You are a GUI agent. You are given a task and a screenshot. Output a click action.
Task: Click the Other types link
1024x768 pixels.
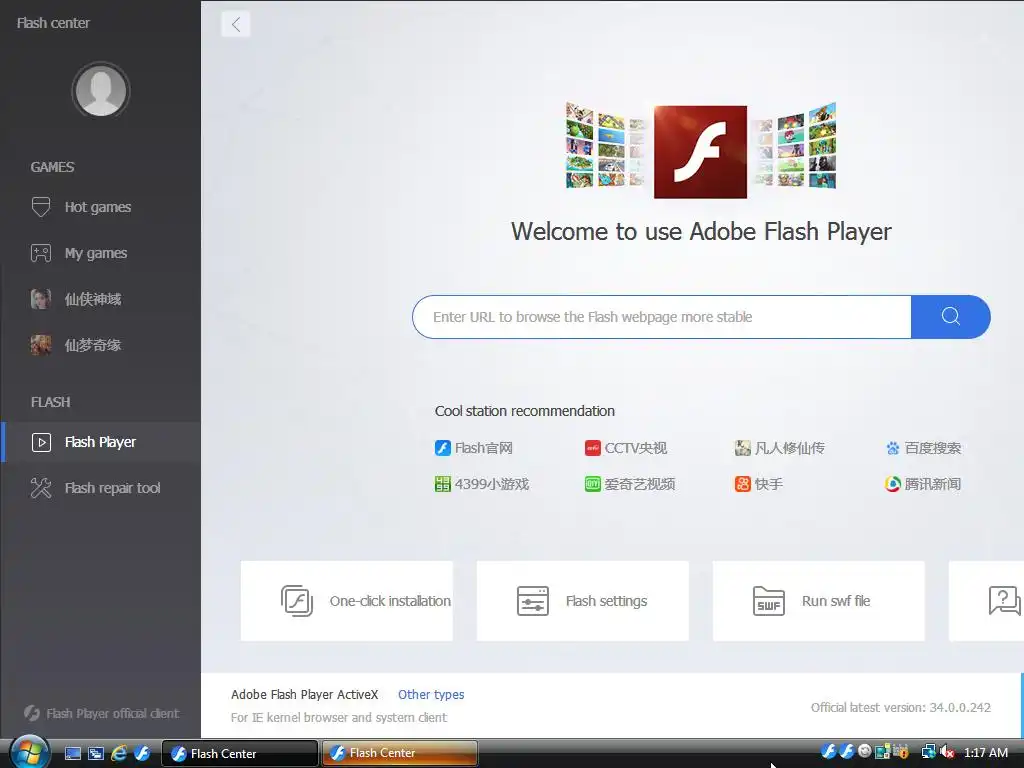[x=431, y=694]
